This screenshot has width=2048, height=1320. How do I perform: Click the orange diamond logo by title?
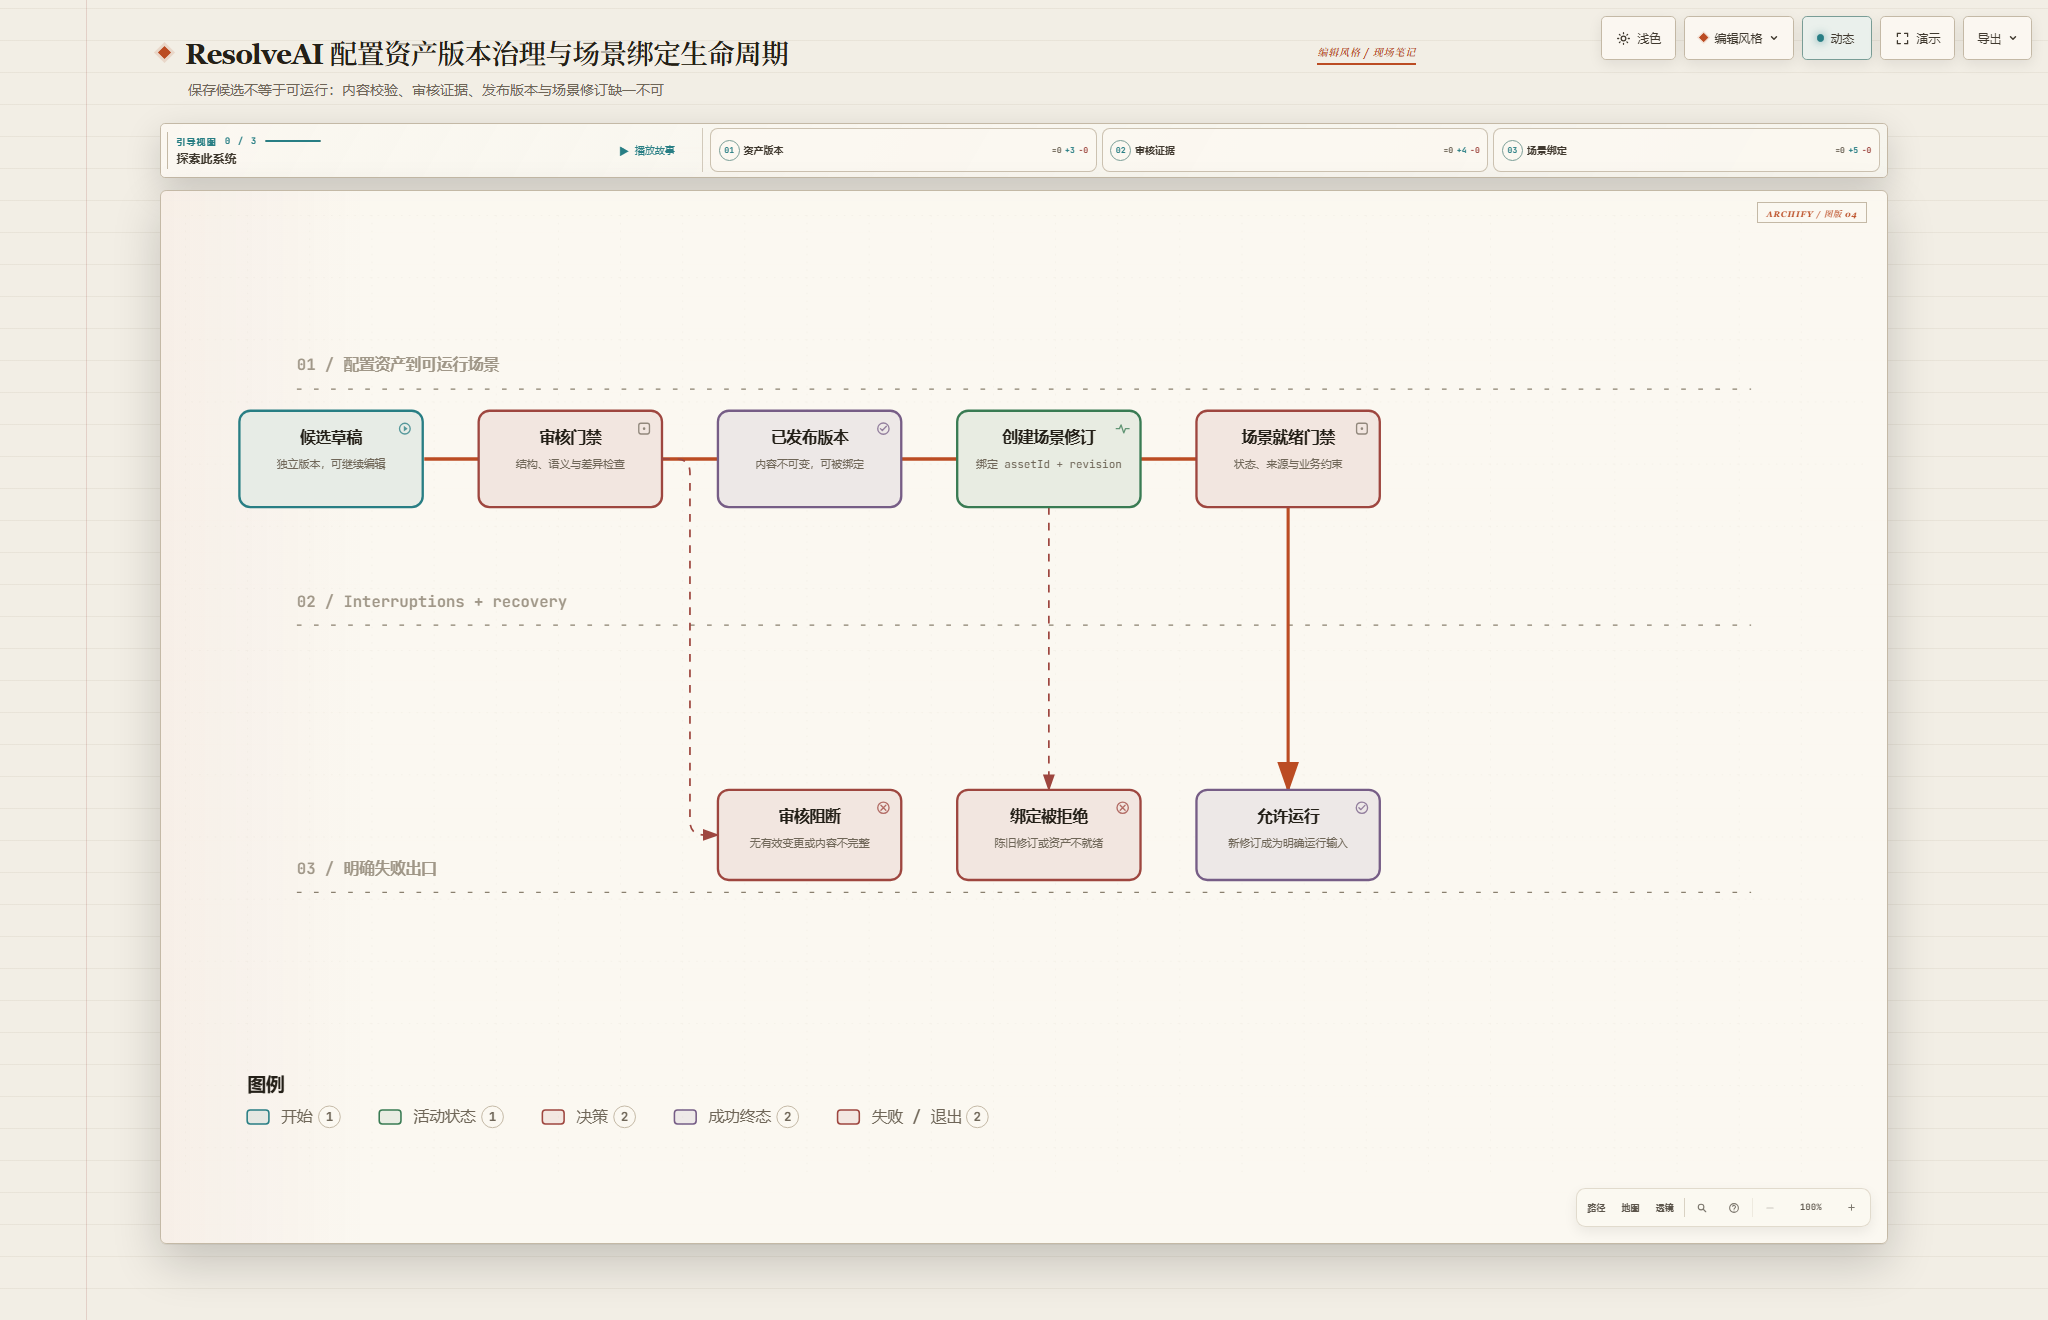pos(165,52)
